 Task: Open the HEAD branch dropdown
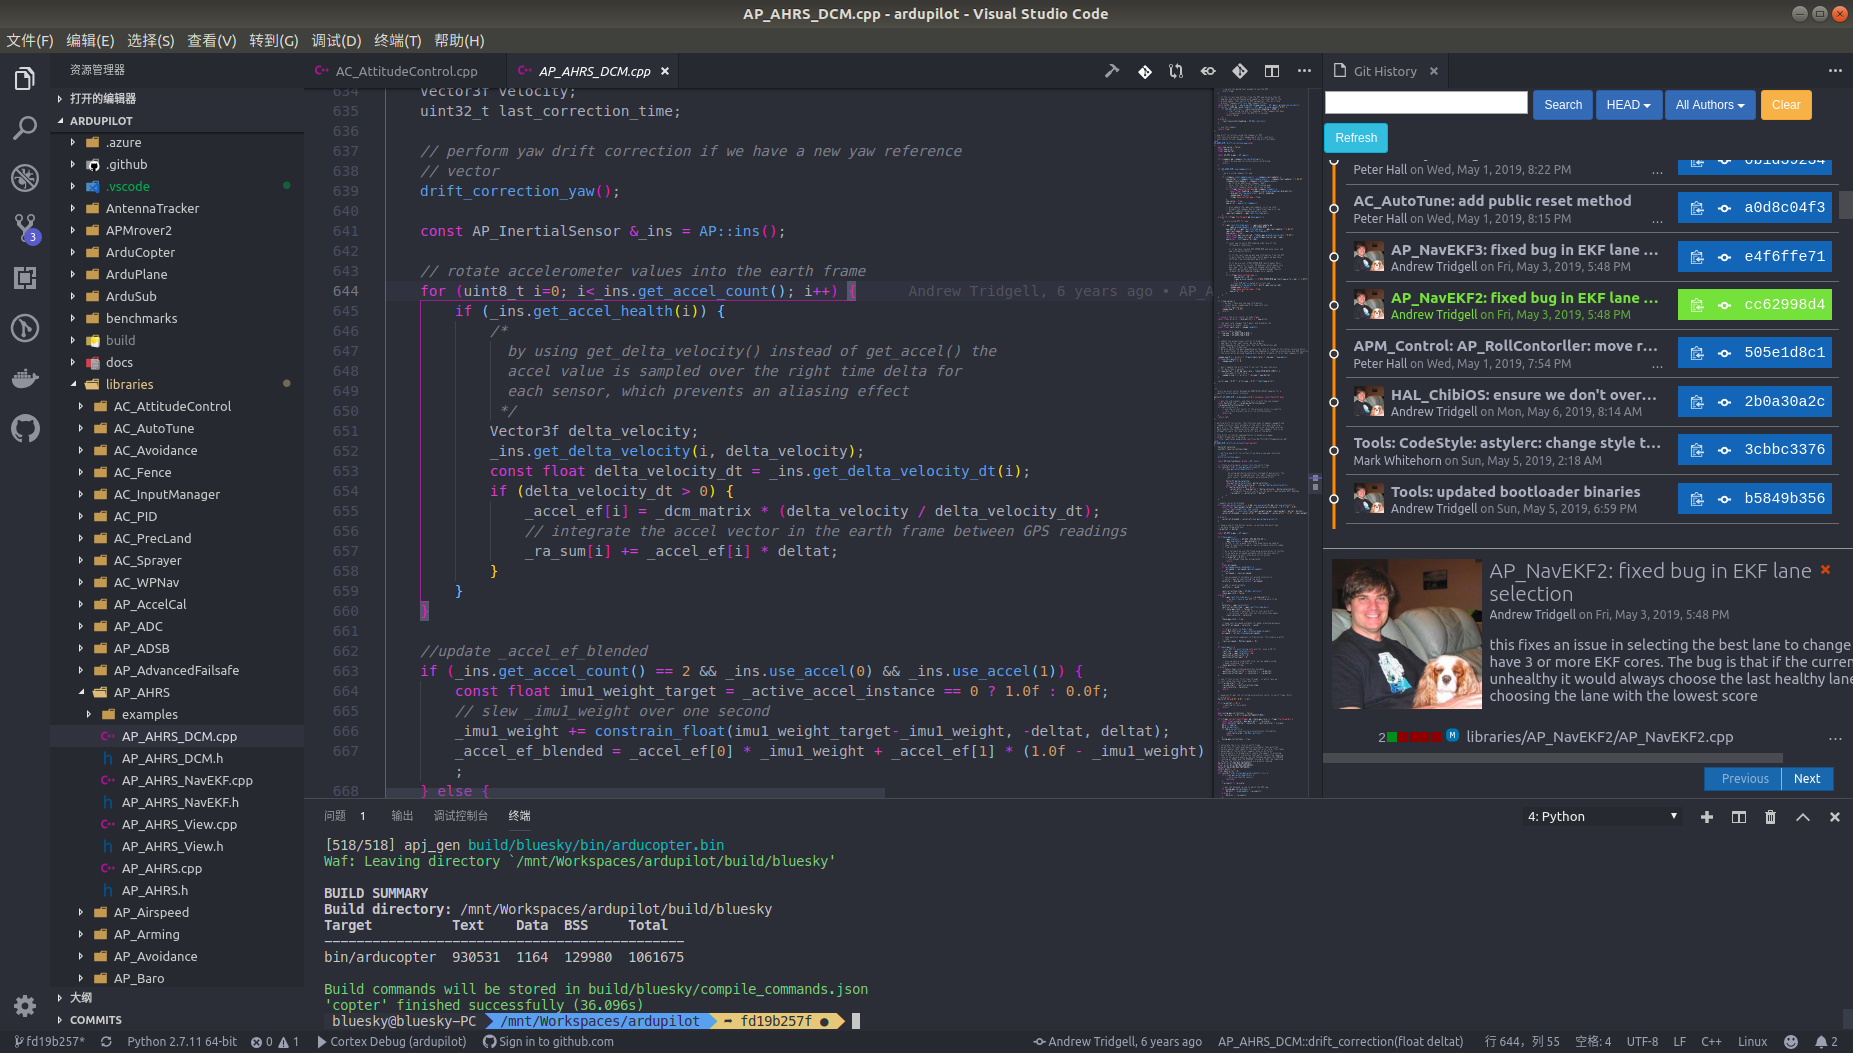[1628, 105]
